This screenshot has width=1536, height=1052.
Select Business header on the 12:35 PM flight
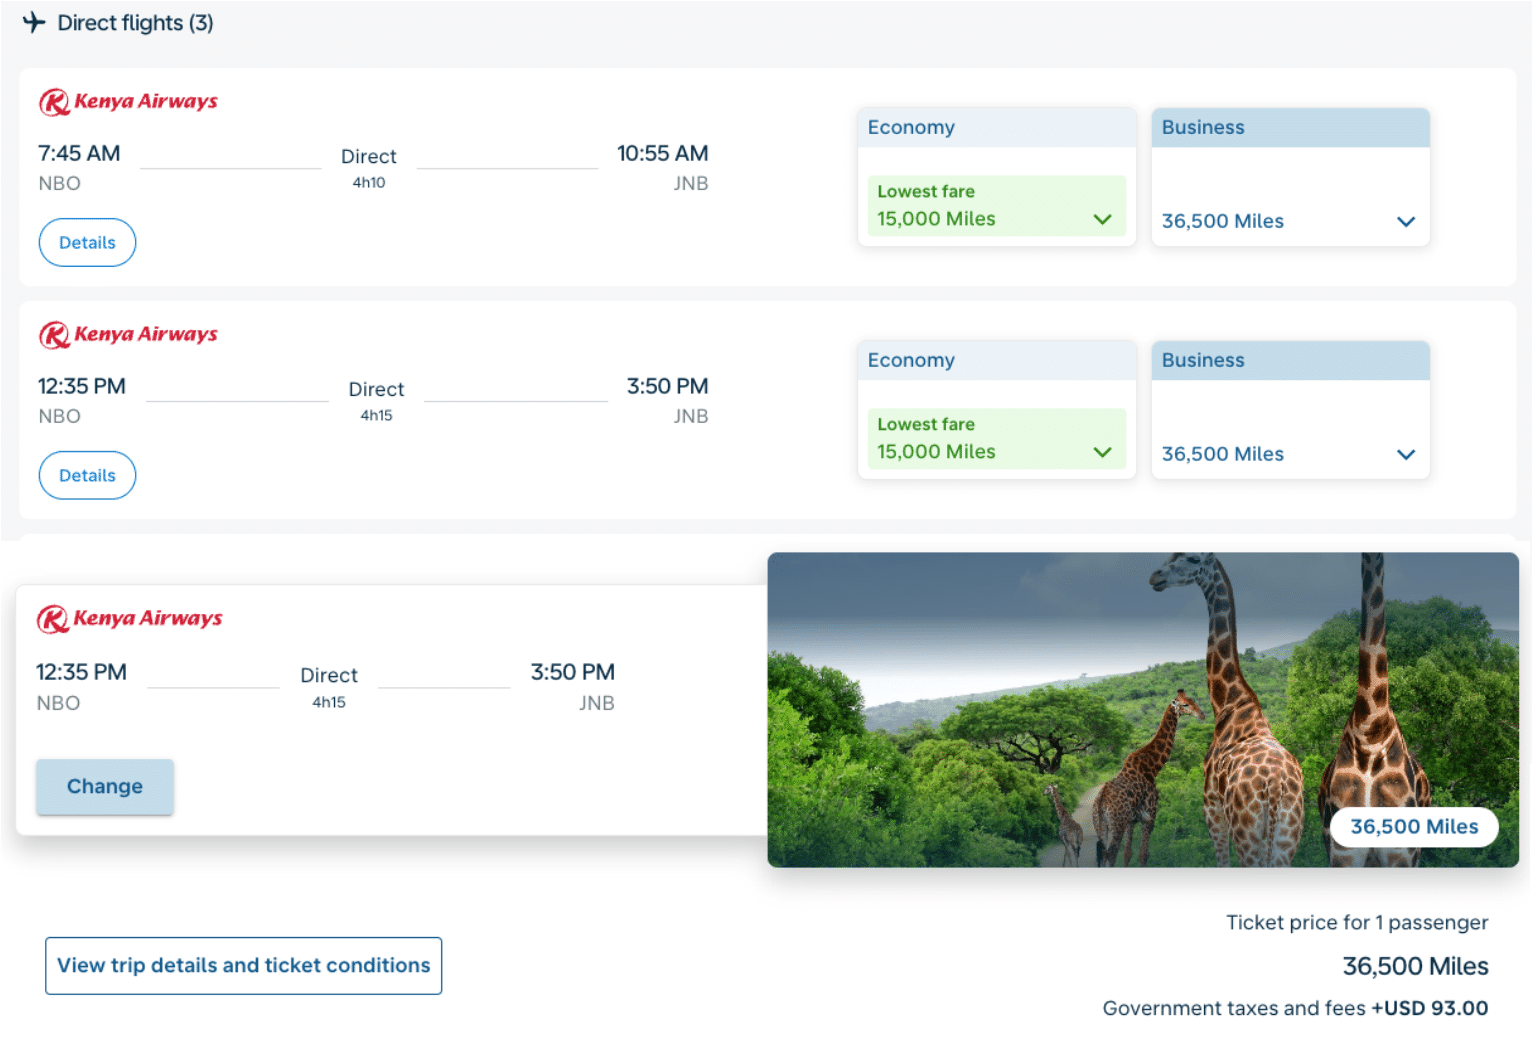coord(1289,361)
